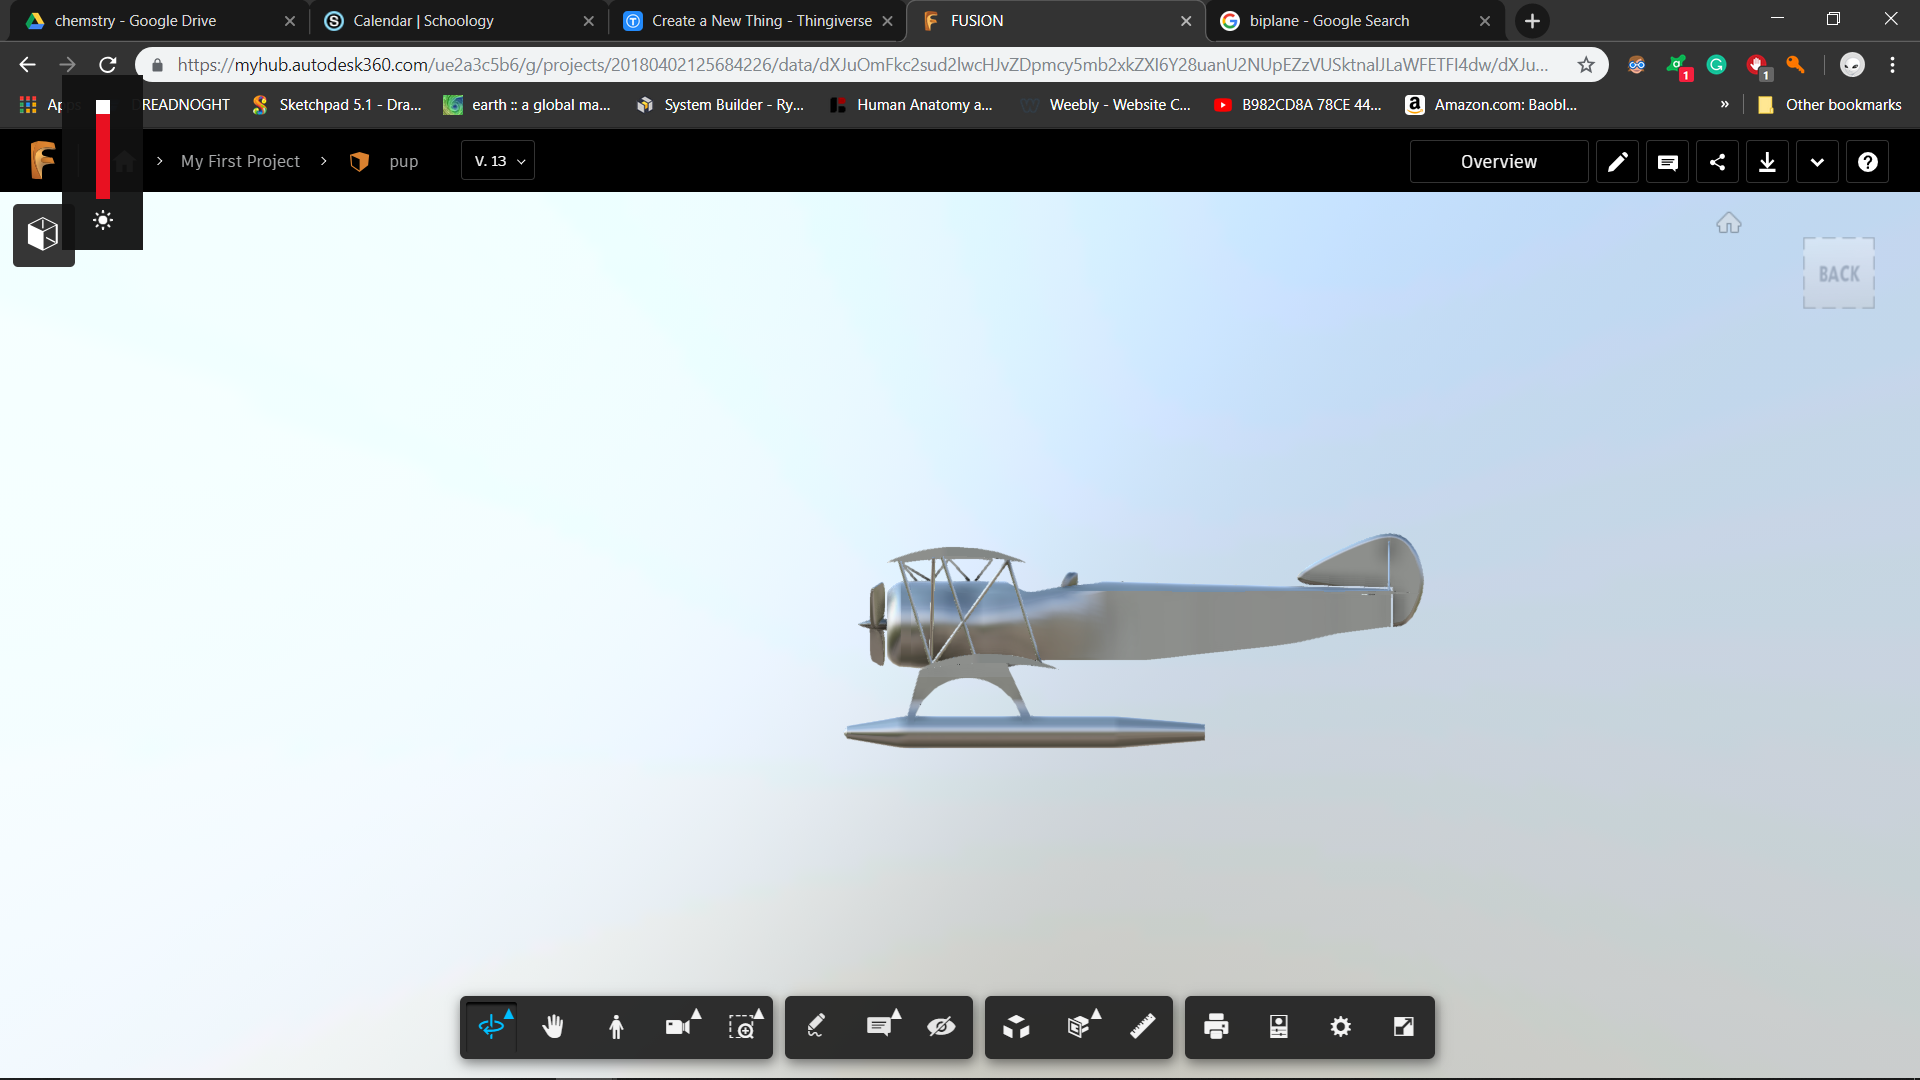Click the Explode model tool
The width and height of the screenshot is (1920, 1080).
(x=1016, y=1027)
